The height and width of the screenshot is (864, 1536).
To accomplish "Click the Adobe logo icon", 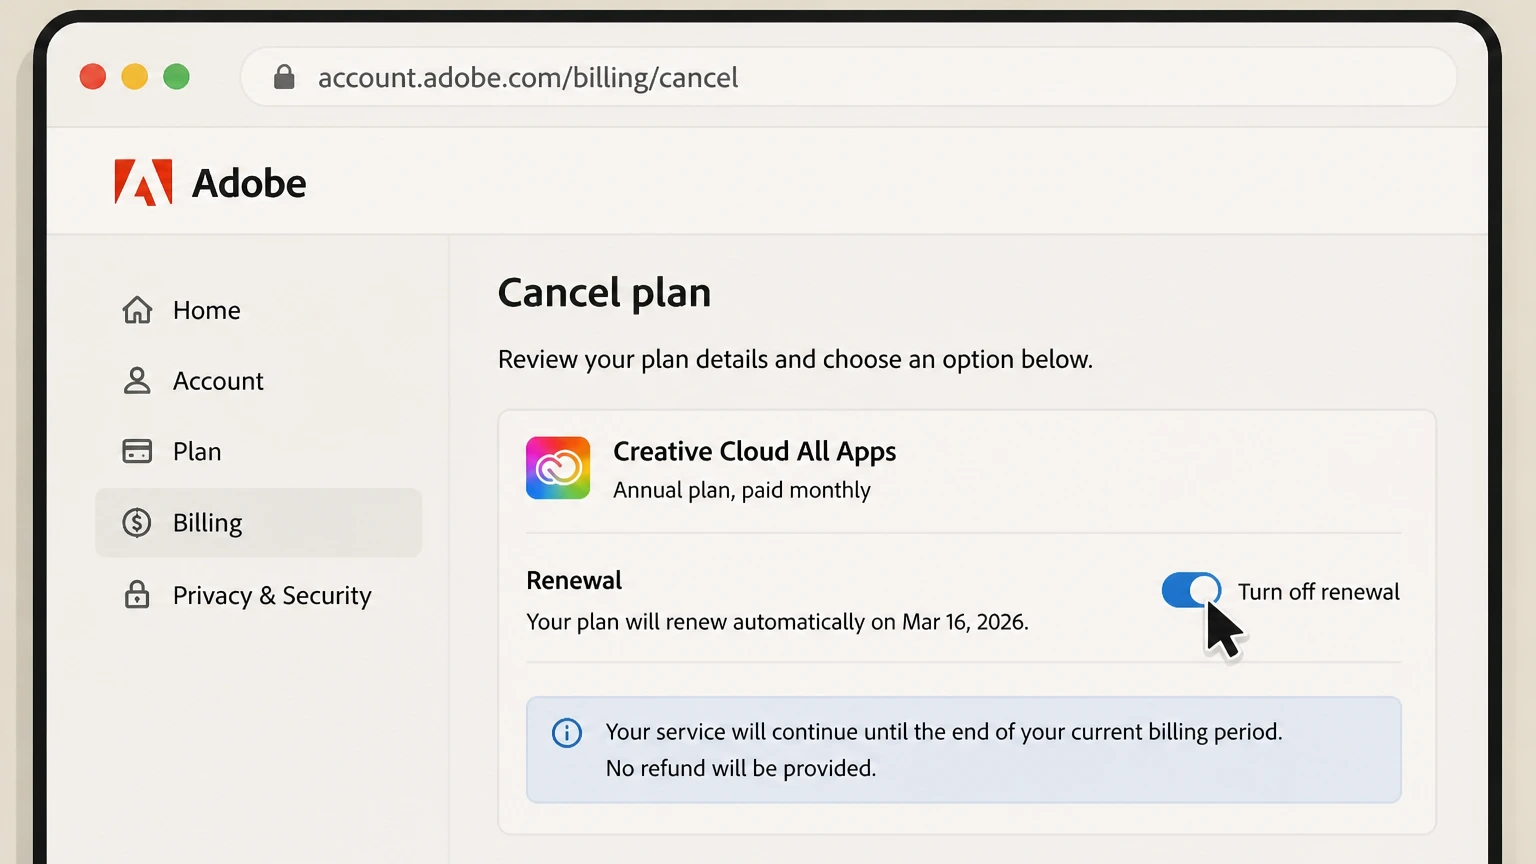I will (x=143, y=182).
